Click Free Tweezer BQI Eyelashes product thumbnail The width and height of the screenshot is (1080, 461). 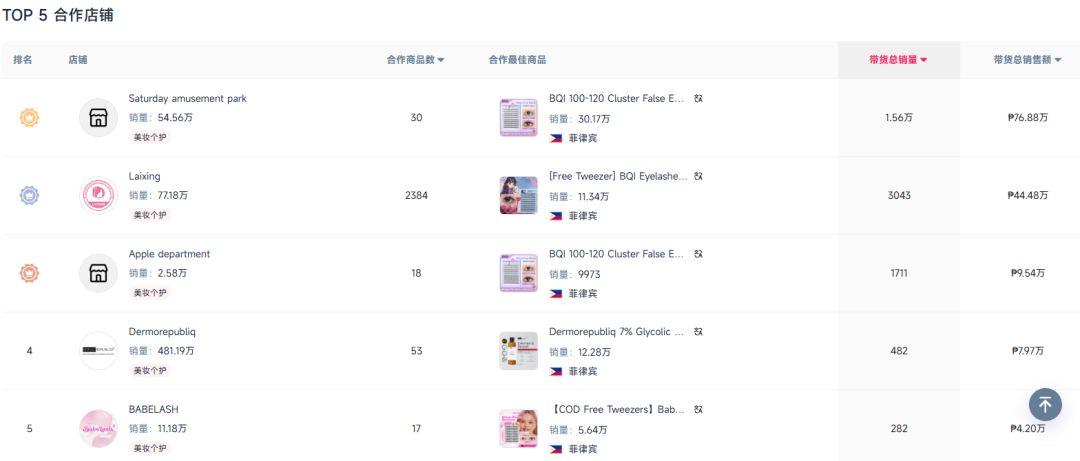coord(518,196)
